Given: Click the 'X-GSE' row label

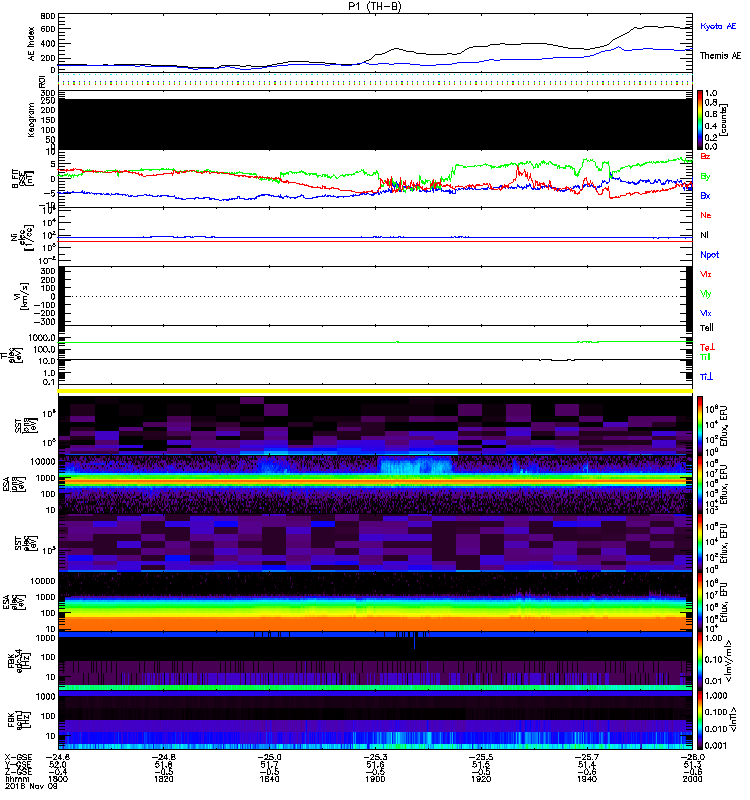Looking at the screenshot, I should click(x=18, y=758).
